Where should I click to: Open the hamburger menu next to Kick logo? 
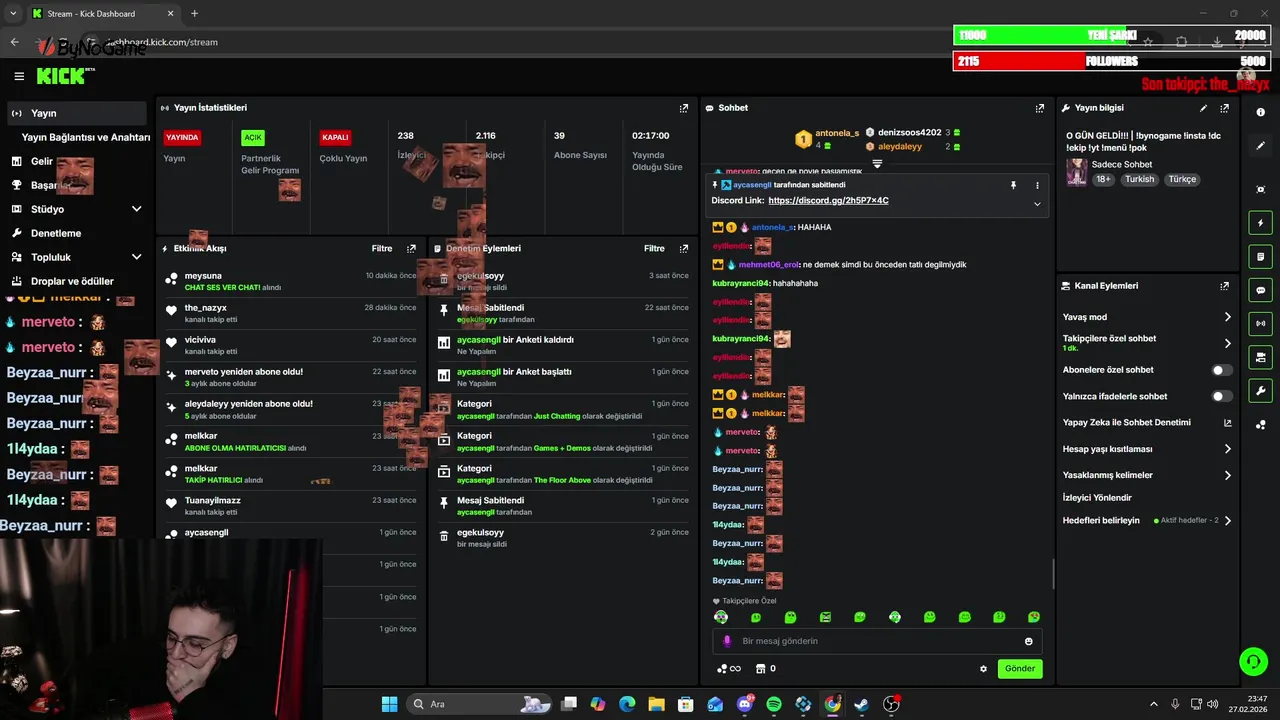click(x=19, y=76)
